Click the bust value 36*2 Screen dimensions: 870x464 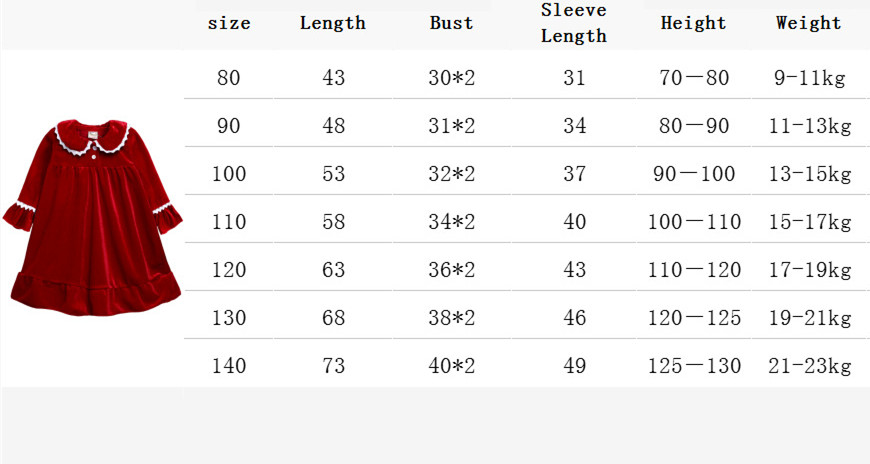pos(452,270)
